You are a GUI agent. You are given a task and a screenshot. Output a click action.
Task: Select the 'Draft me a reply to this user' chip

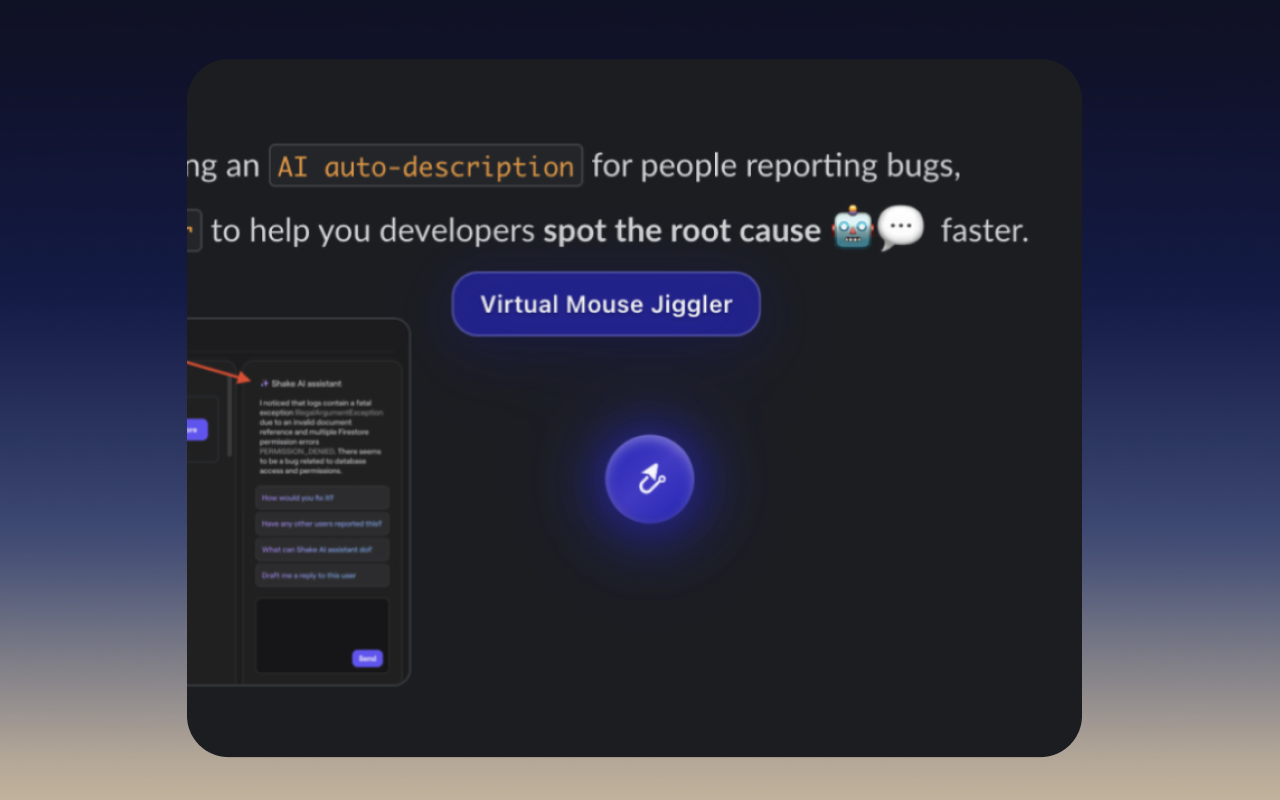(x=322, y=575)
